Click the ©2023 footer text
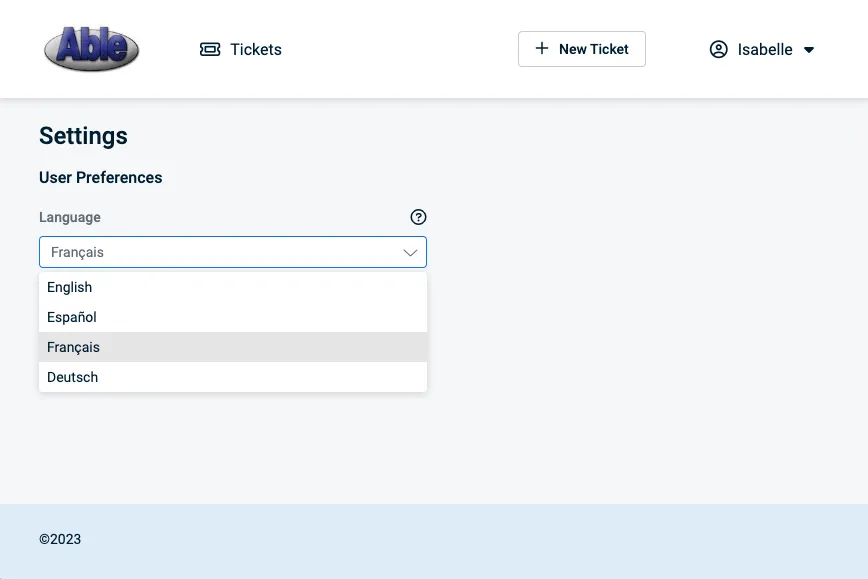 point(60,539)
